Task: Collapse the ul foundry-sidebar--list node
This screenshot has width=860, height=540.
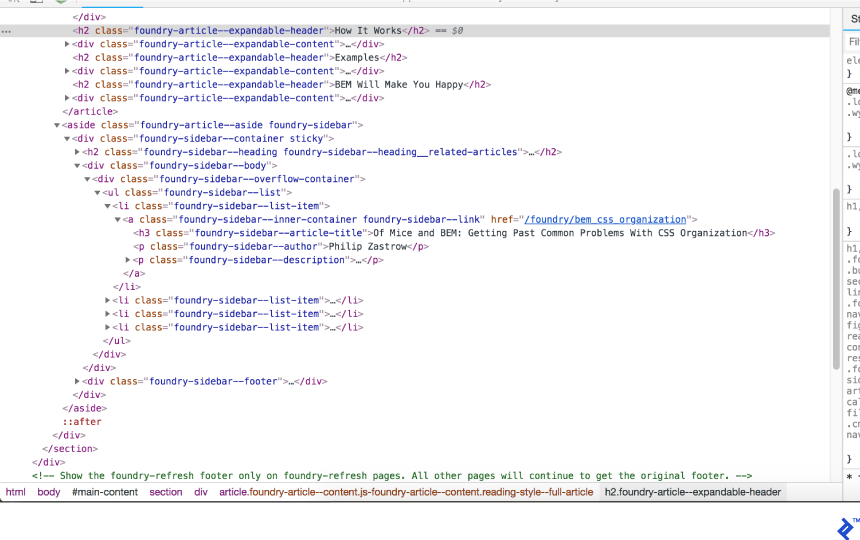Action: click(97, 192)
